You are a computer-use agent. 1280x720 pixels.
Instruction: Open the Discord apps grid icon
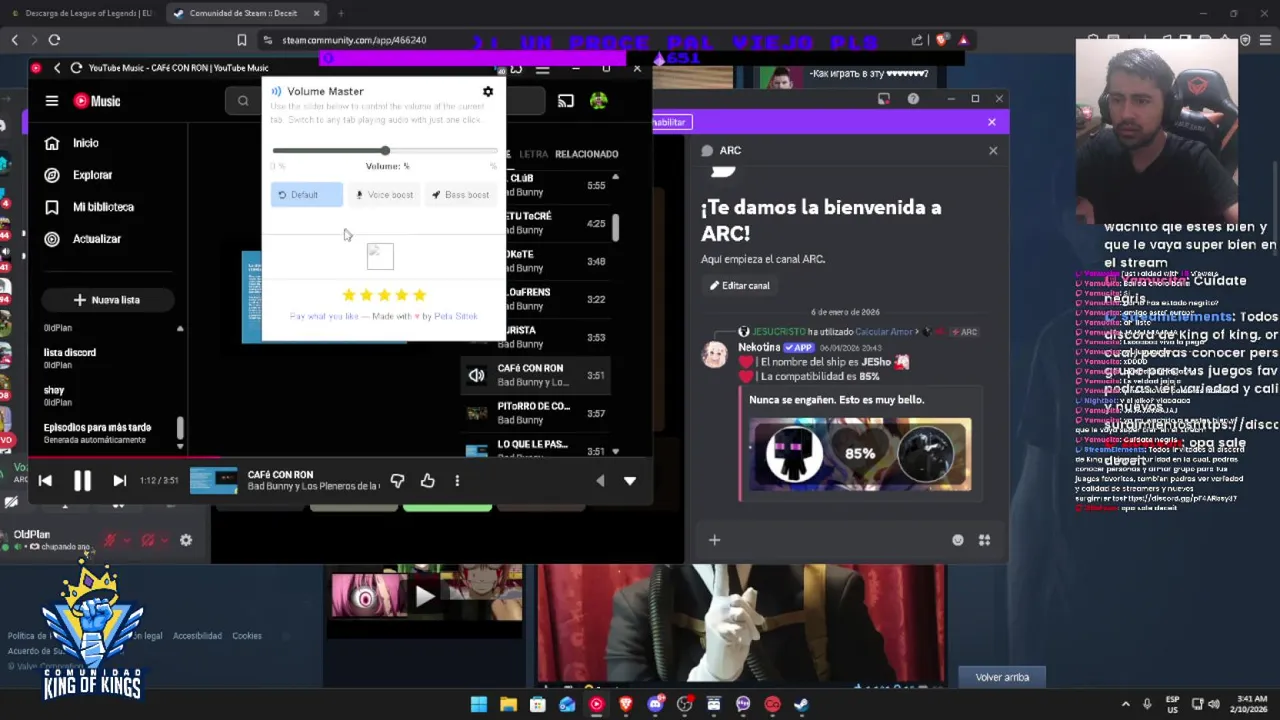tap(985, 540)
